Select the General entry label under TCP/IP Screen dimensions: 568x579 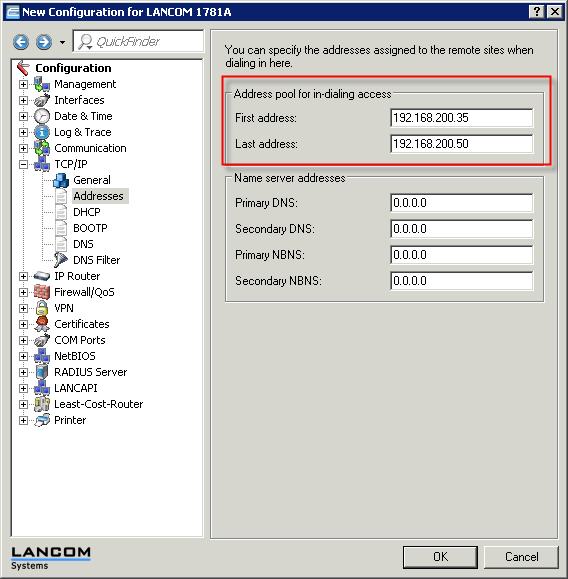pyautogui.click(x=92, y=180)
